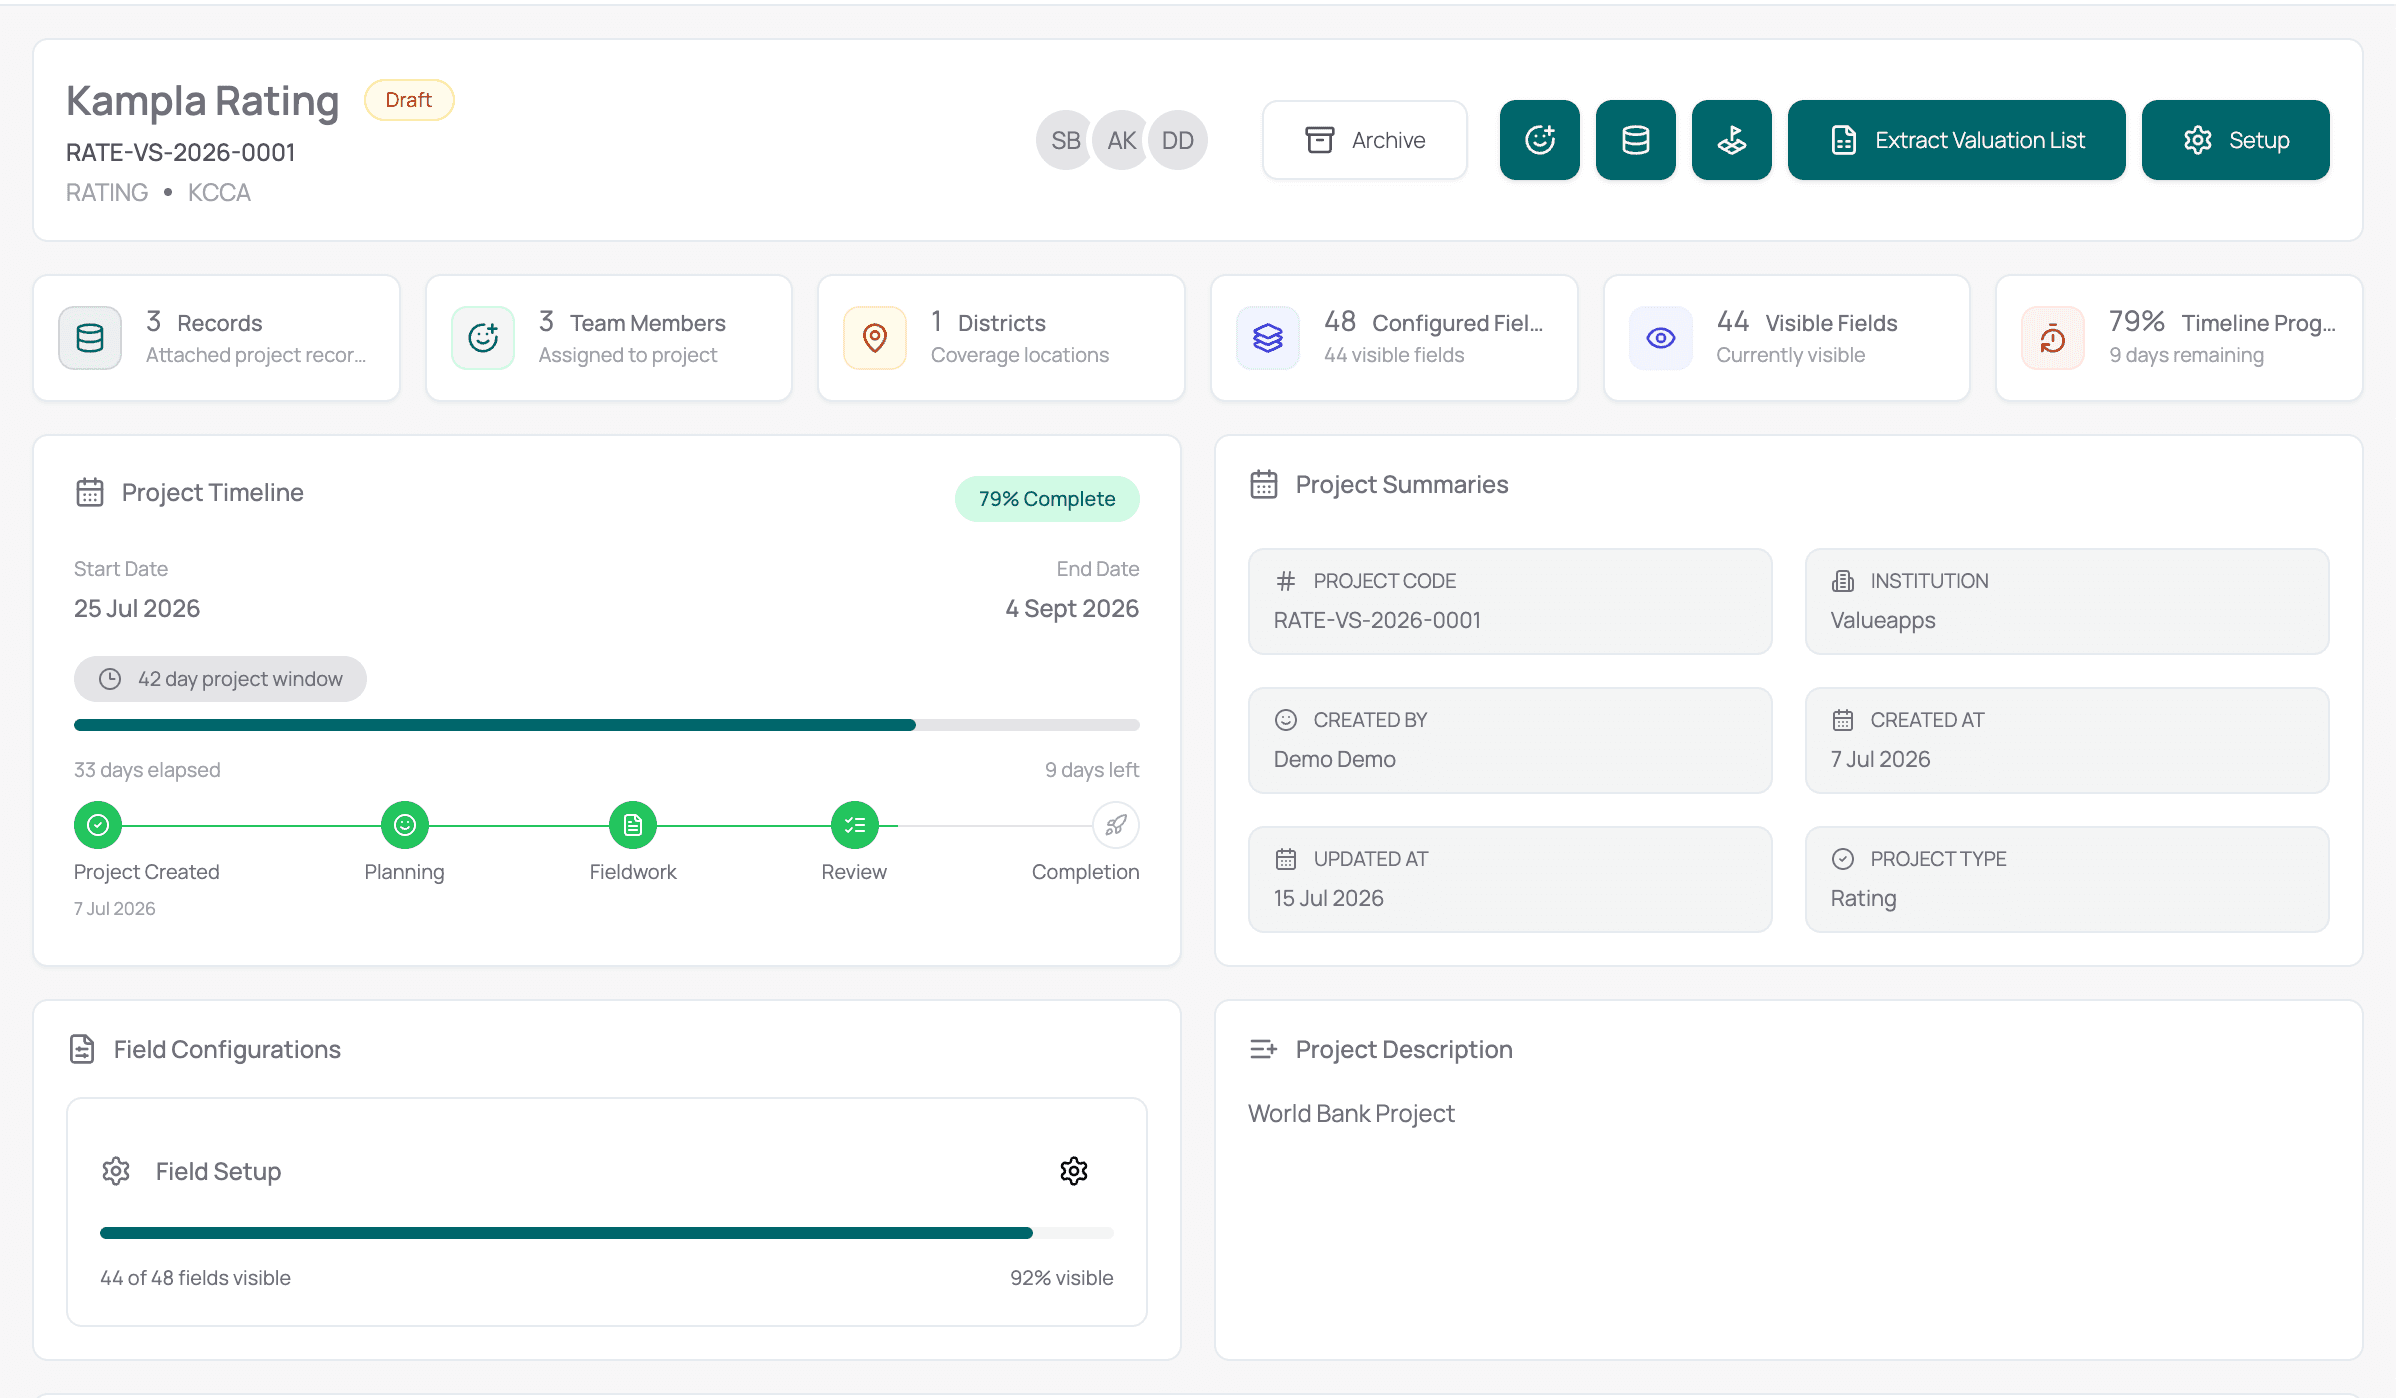Click the Created By smiley icon

click(x=1286, y=720)
